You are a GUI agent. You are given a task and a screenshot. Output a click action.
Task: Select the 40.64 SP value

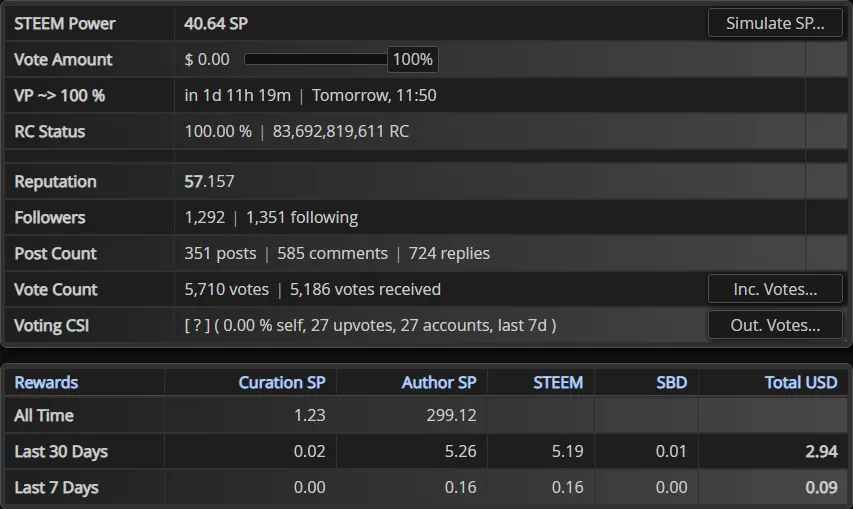coord(216,23)
